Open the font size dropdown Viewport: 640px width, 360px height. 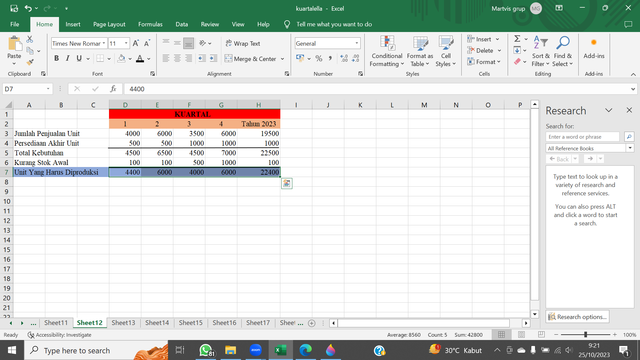coord(126,43)
